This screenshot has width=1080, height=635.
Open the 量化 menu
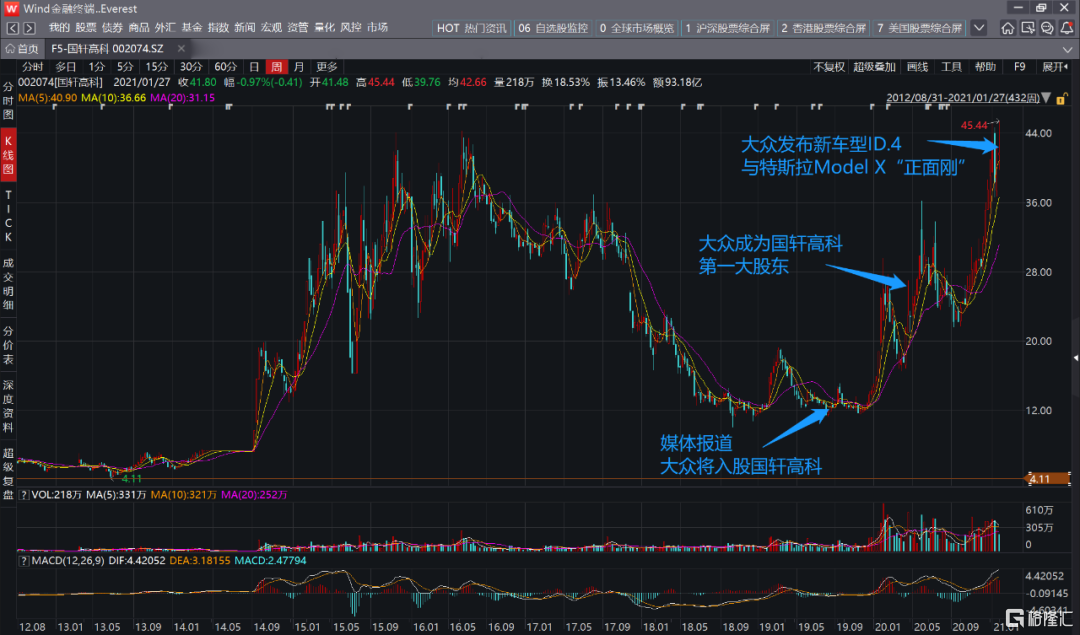click(324, 28)
